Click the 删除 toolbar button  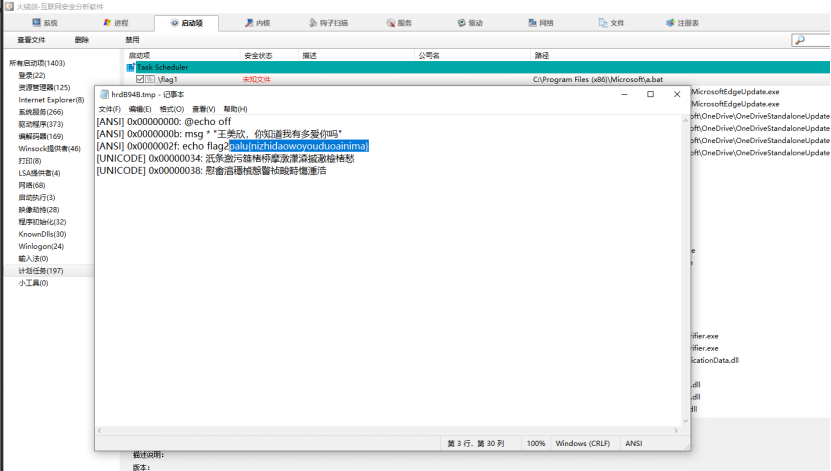[82, 40]
